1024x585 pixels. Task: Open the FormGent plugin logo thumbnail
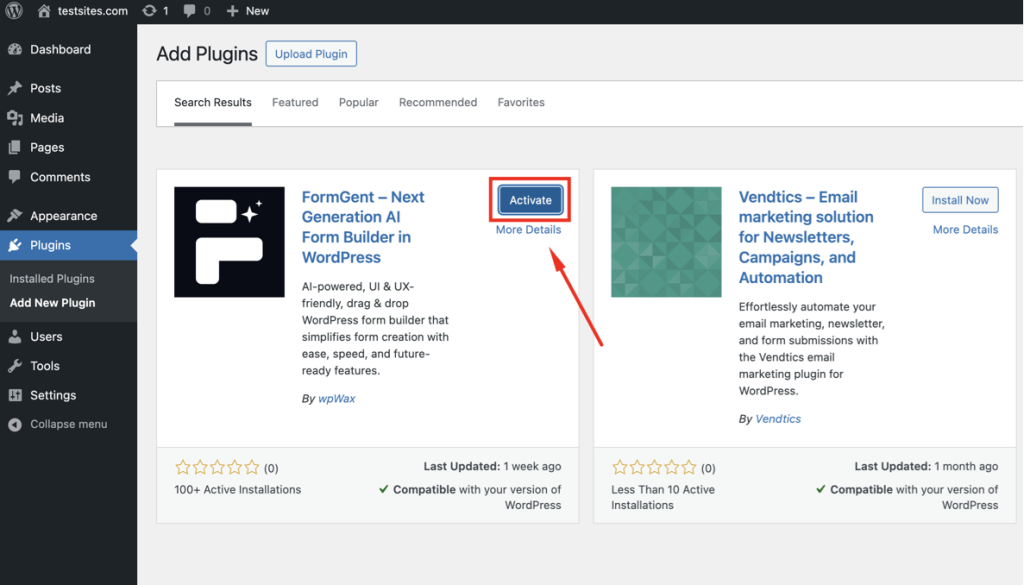tap(229, 242)
